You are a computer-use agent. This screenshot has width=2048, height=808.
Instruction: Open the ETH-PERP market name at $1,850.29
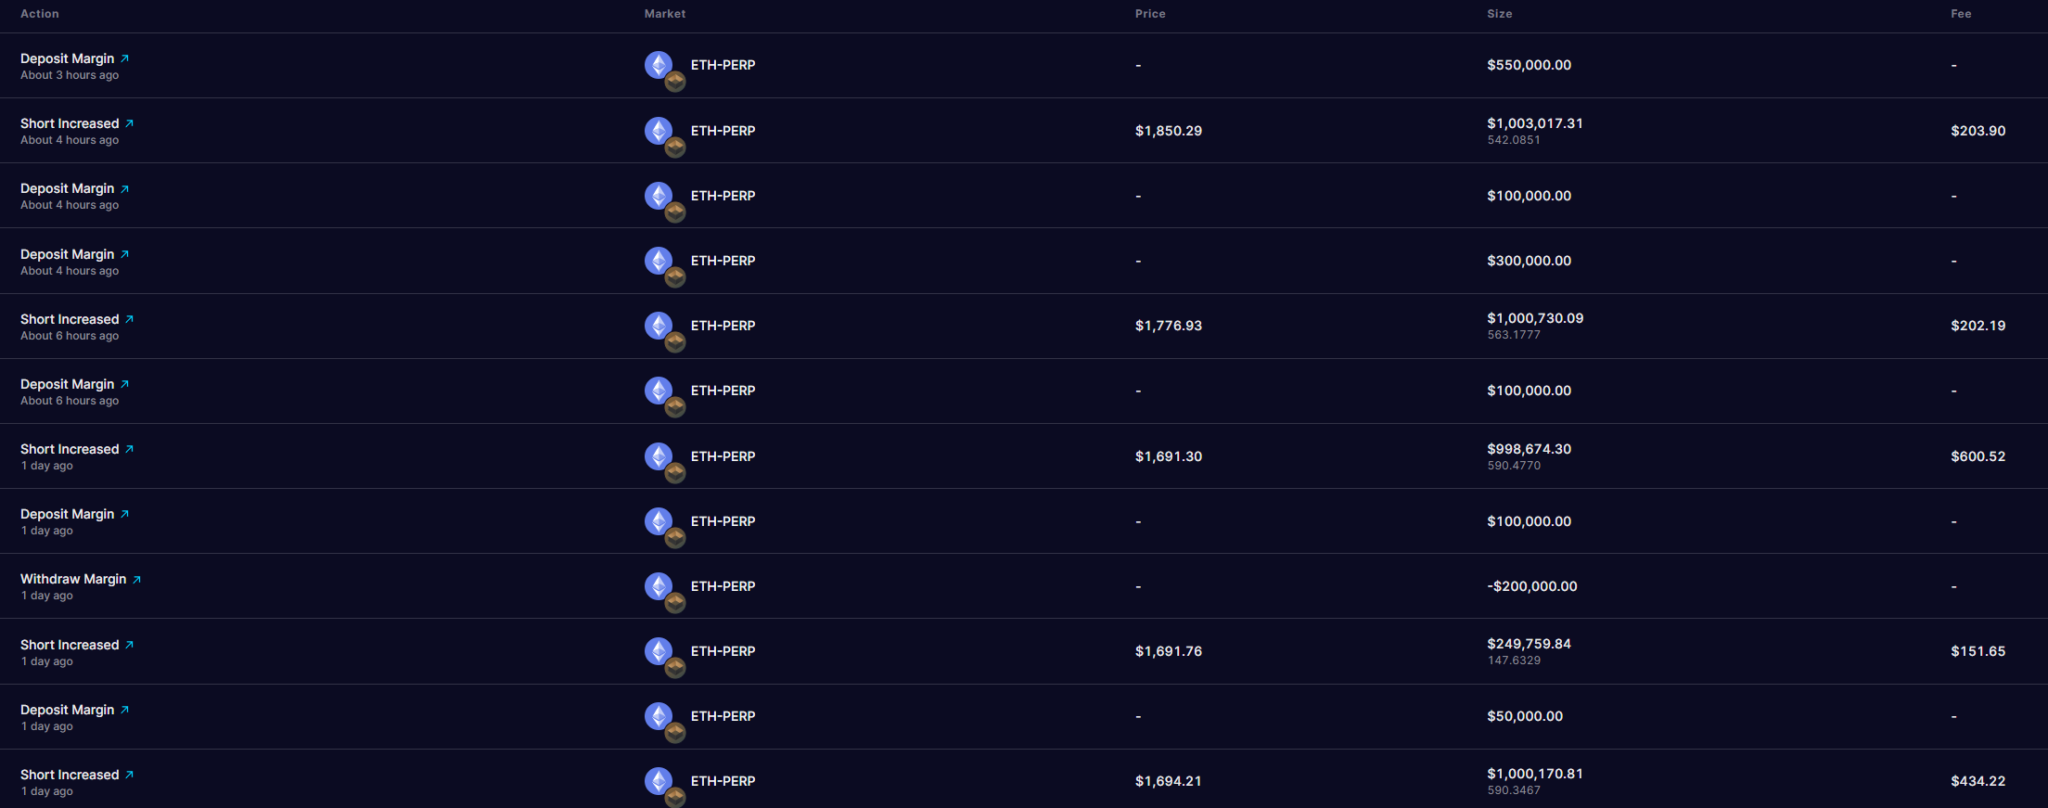pos(723,131)
